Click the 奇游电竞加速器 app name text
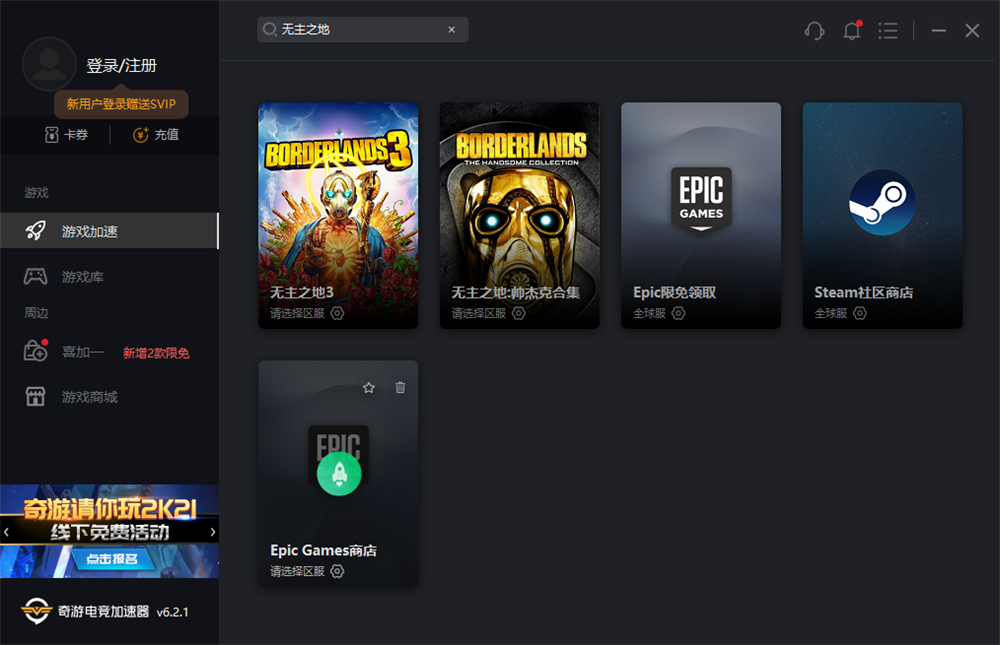The image size is (1000, 645). pyautogui.click(x=103, y=611)
